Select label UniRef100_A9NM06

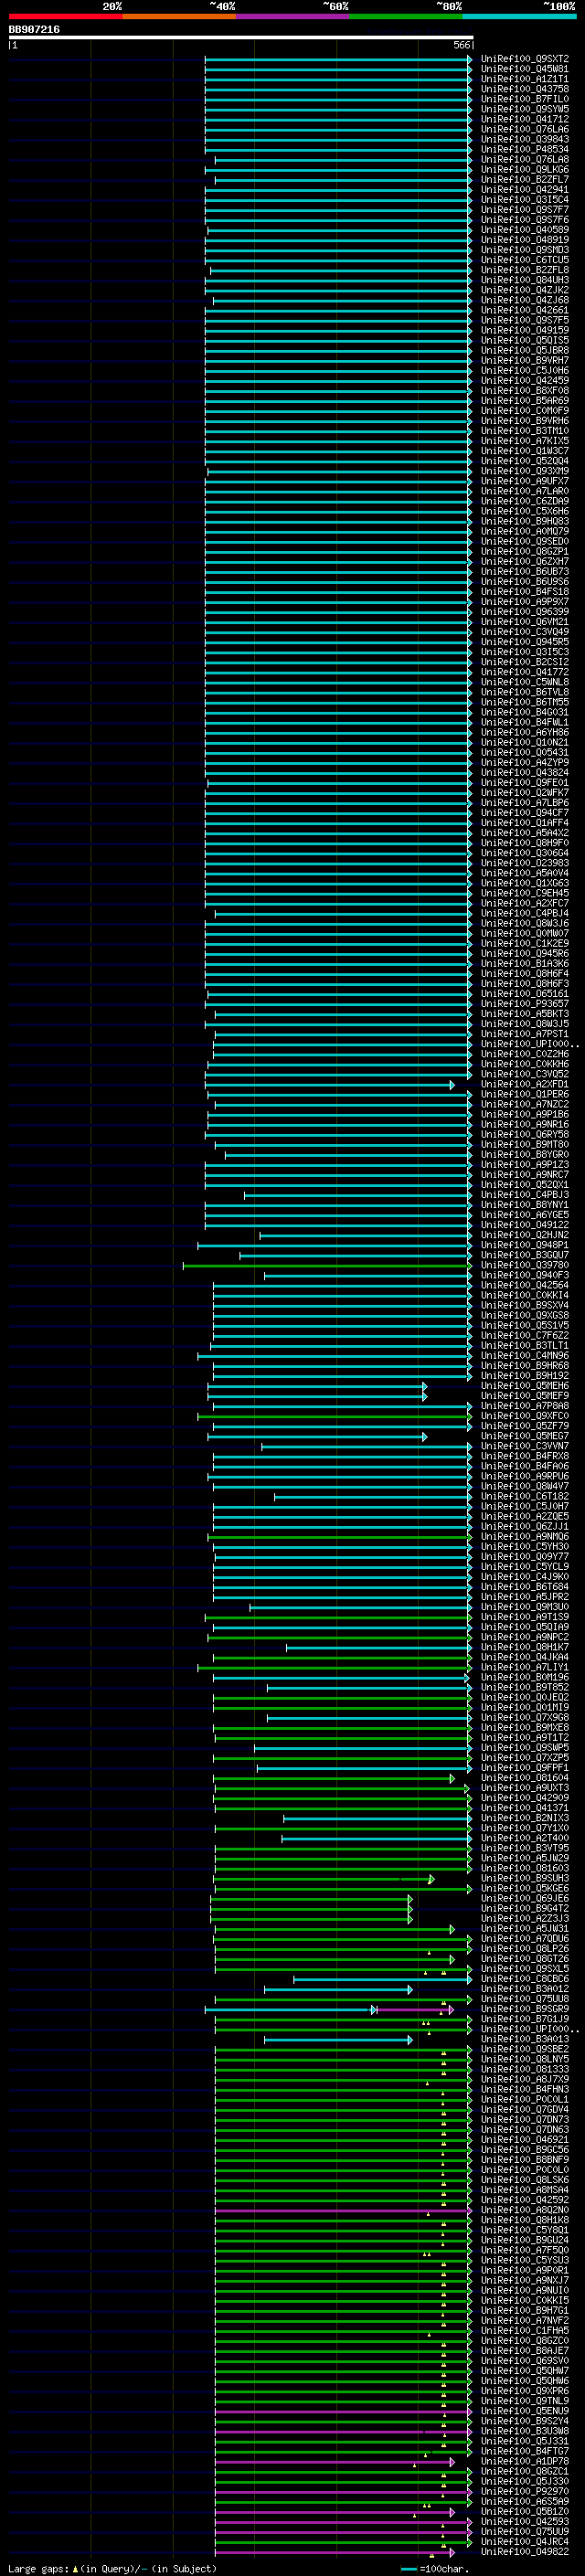point(525,1537)
